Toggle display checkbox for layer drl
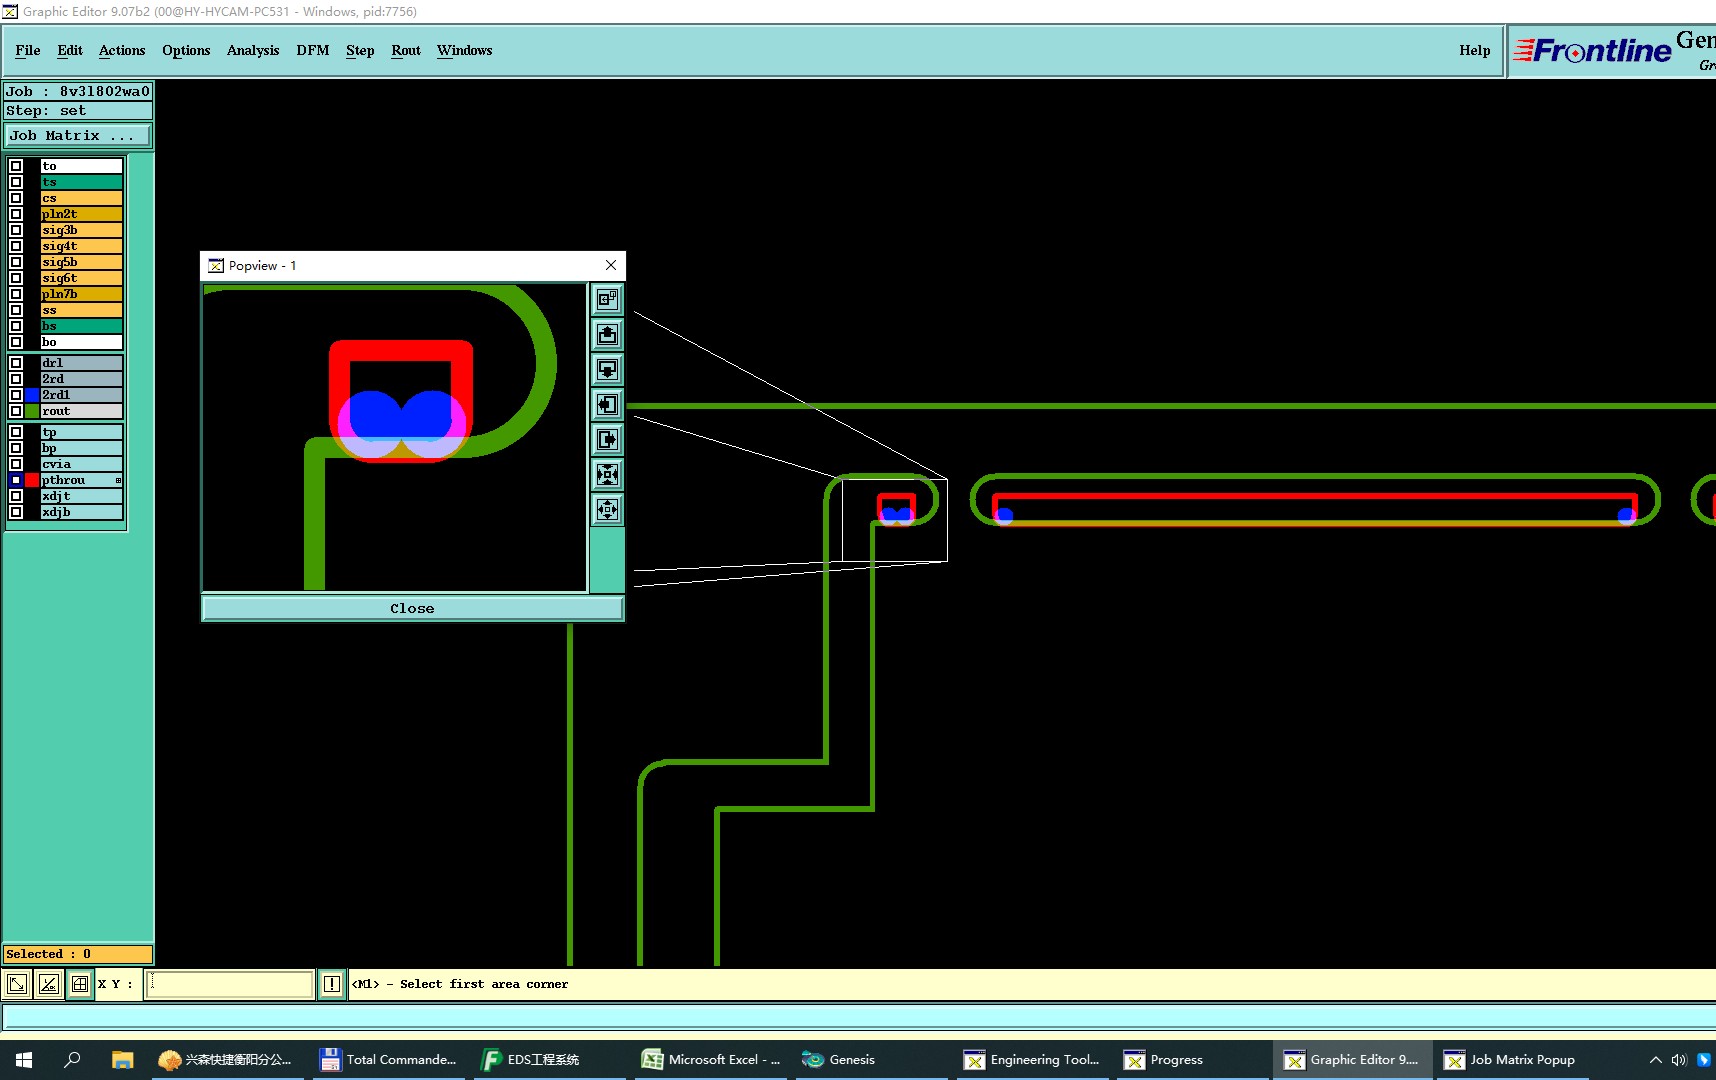This screenshot has width=1716, height=1080. [16, 363]
